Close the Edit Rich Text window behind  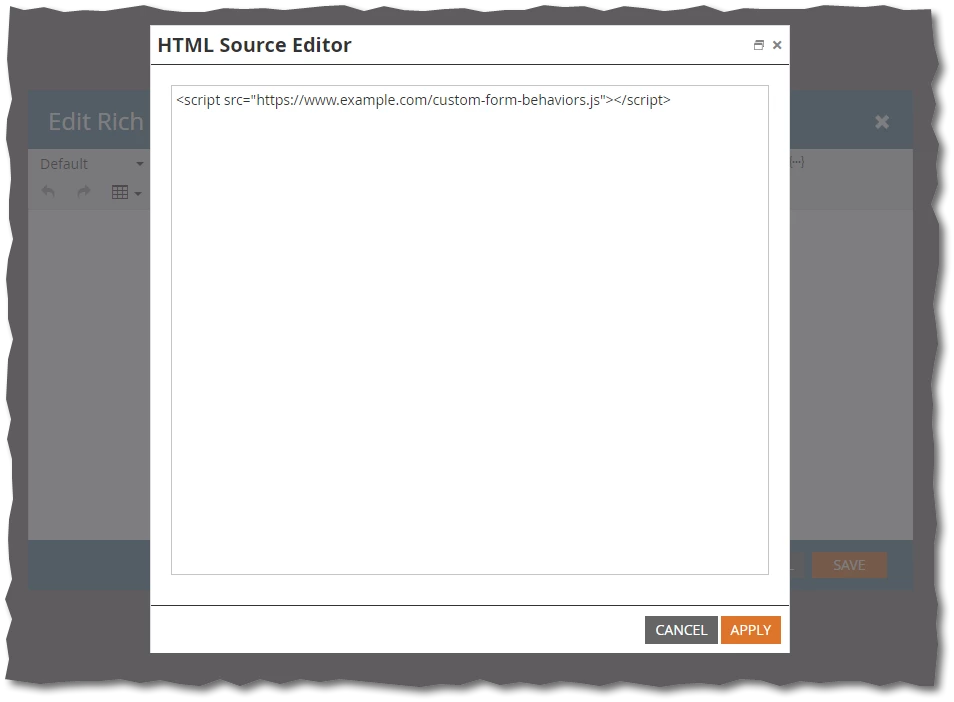point(882,122)
